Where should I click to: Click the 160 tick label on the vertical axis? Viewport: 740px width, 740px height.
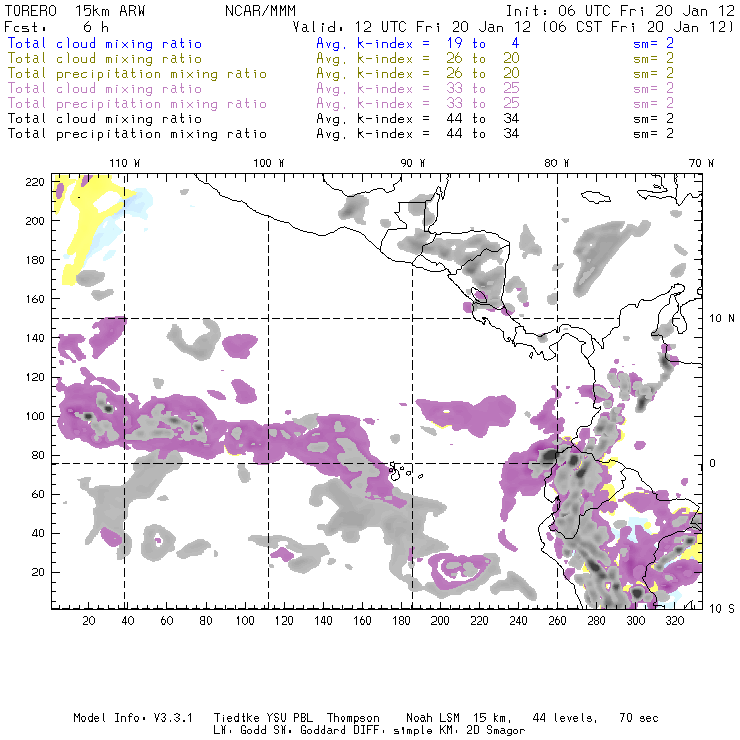(35, 299)
